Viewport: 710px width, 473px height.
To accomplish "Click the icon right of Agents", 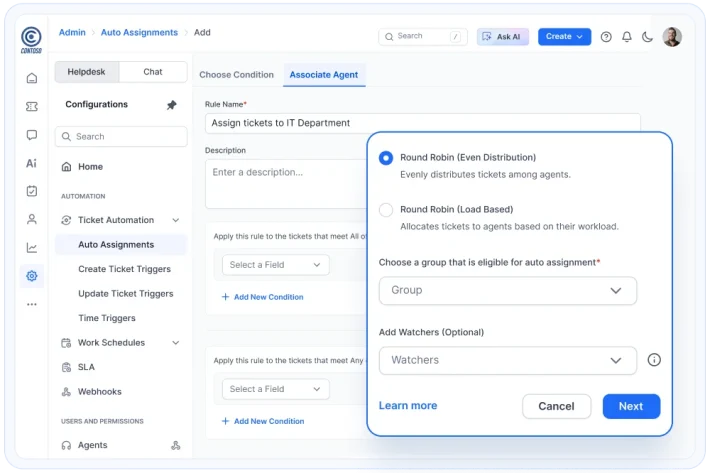I will [176, 445].
